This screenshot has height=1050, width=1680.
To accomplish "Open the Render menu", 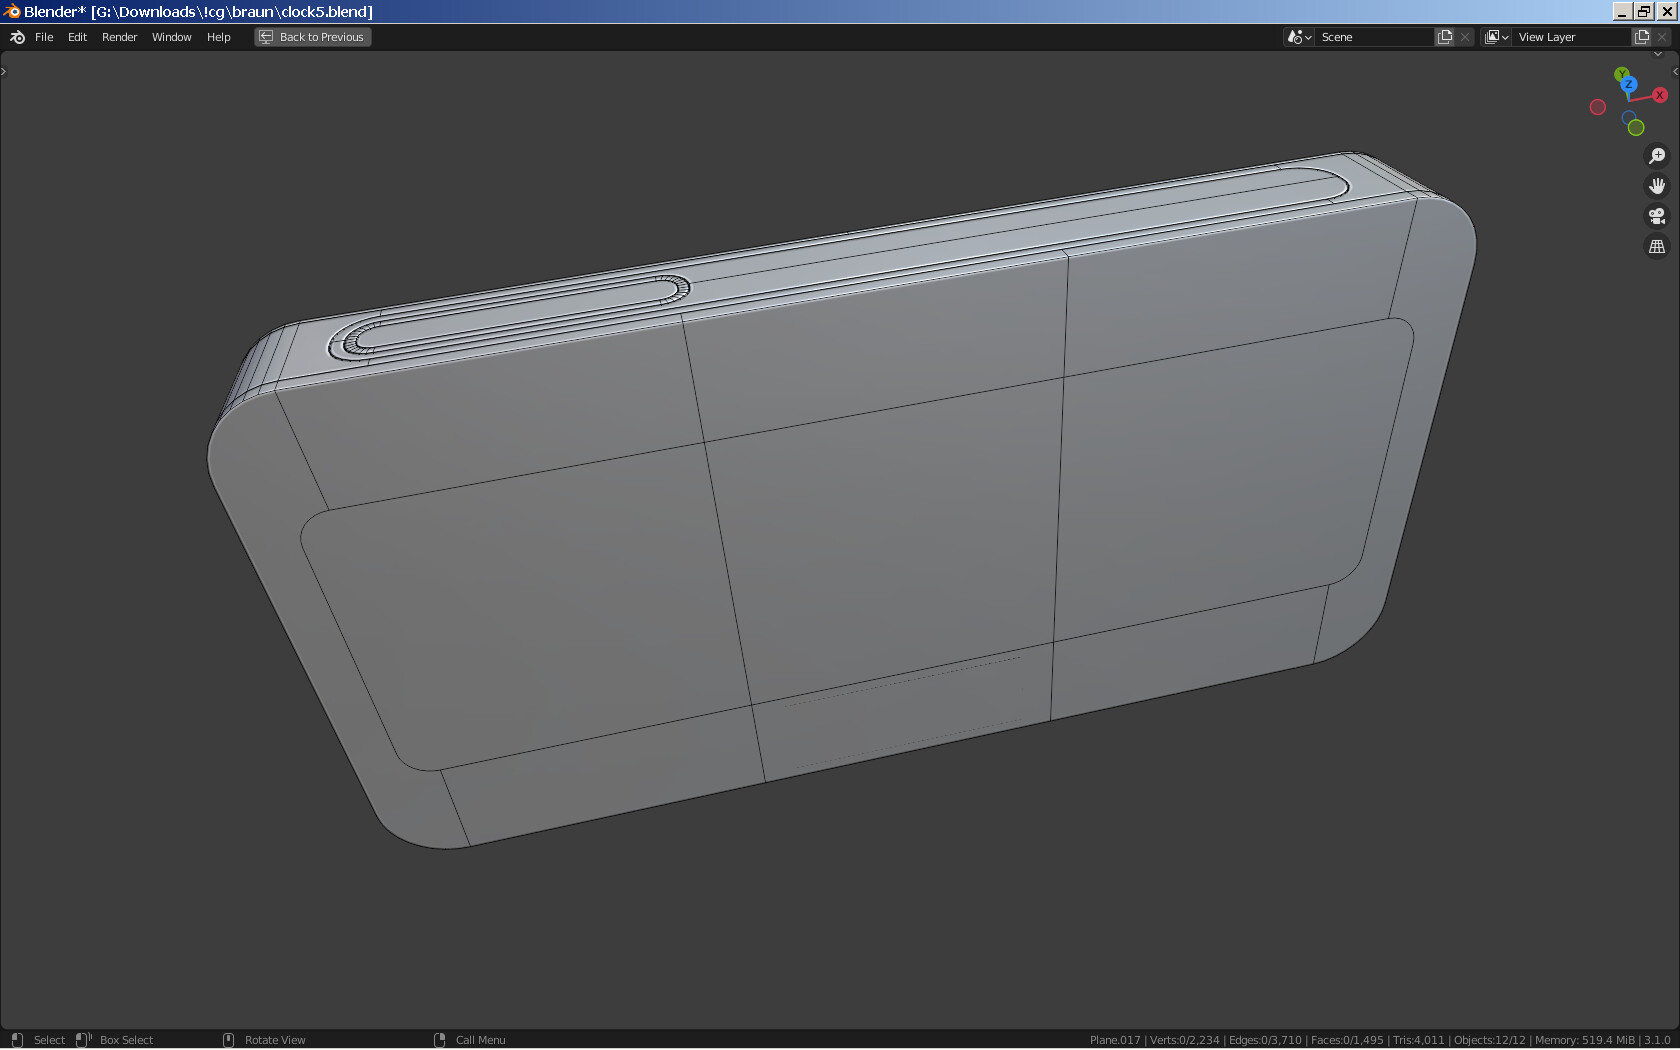I will pyautogui.click(x=119, y=37).
